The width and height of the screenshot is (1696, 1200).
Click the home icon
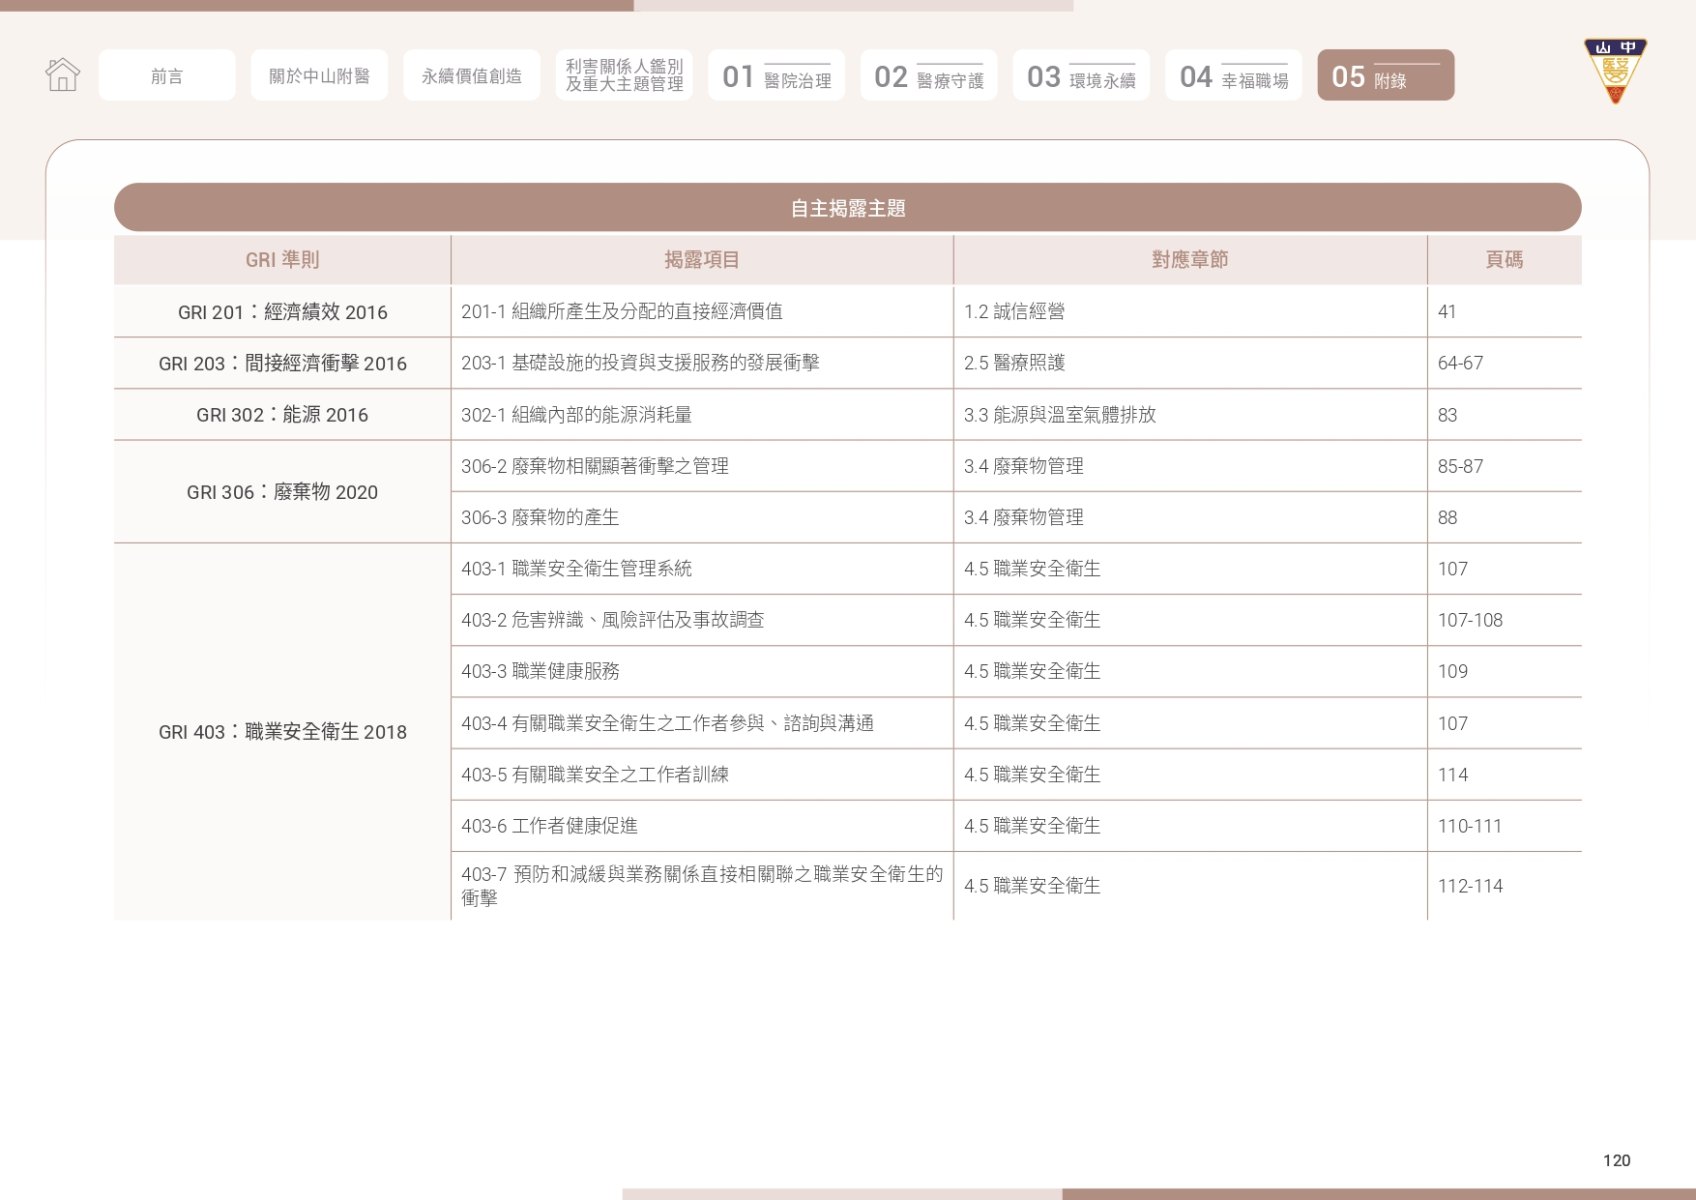(x=62, y=75)
